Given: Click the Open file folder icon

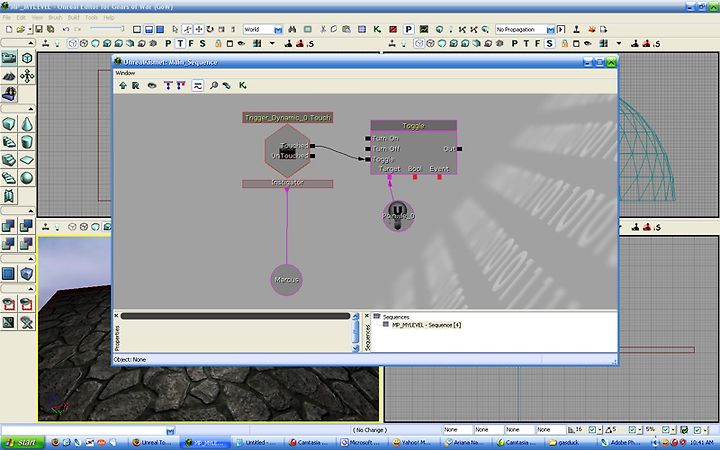Looking at the screenshot, I should [x=20, y=29].
